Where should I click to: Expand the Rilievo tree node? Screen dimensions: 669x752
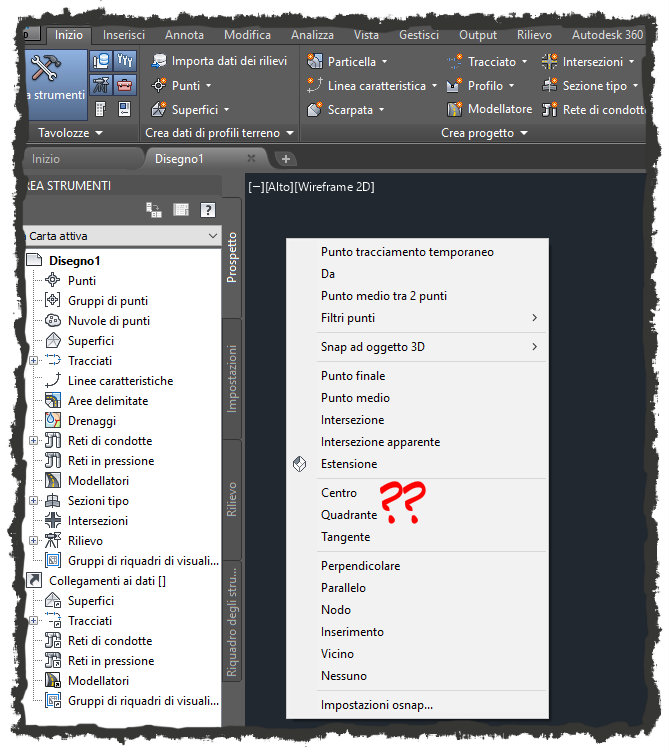pyautogui.click(x=33, y=540)
